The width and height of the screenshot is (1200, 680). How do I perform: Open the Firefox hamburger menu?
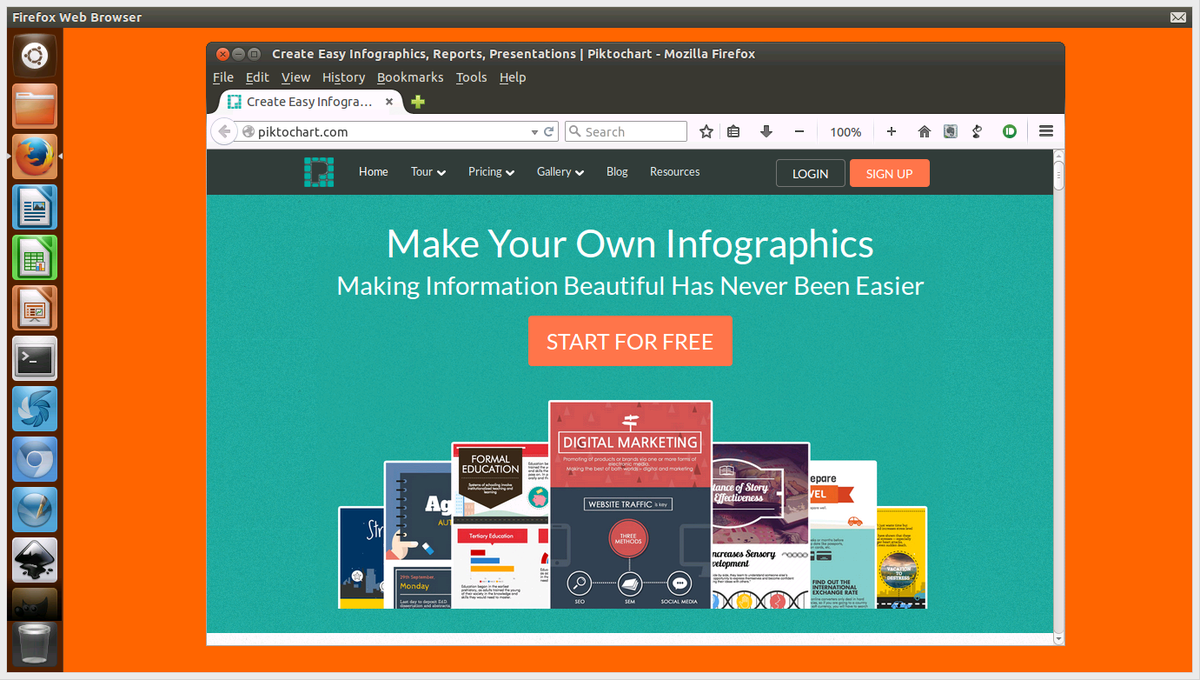coord(1046,131)
